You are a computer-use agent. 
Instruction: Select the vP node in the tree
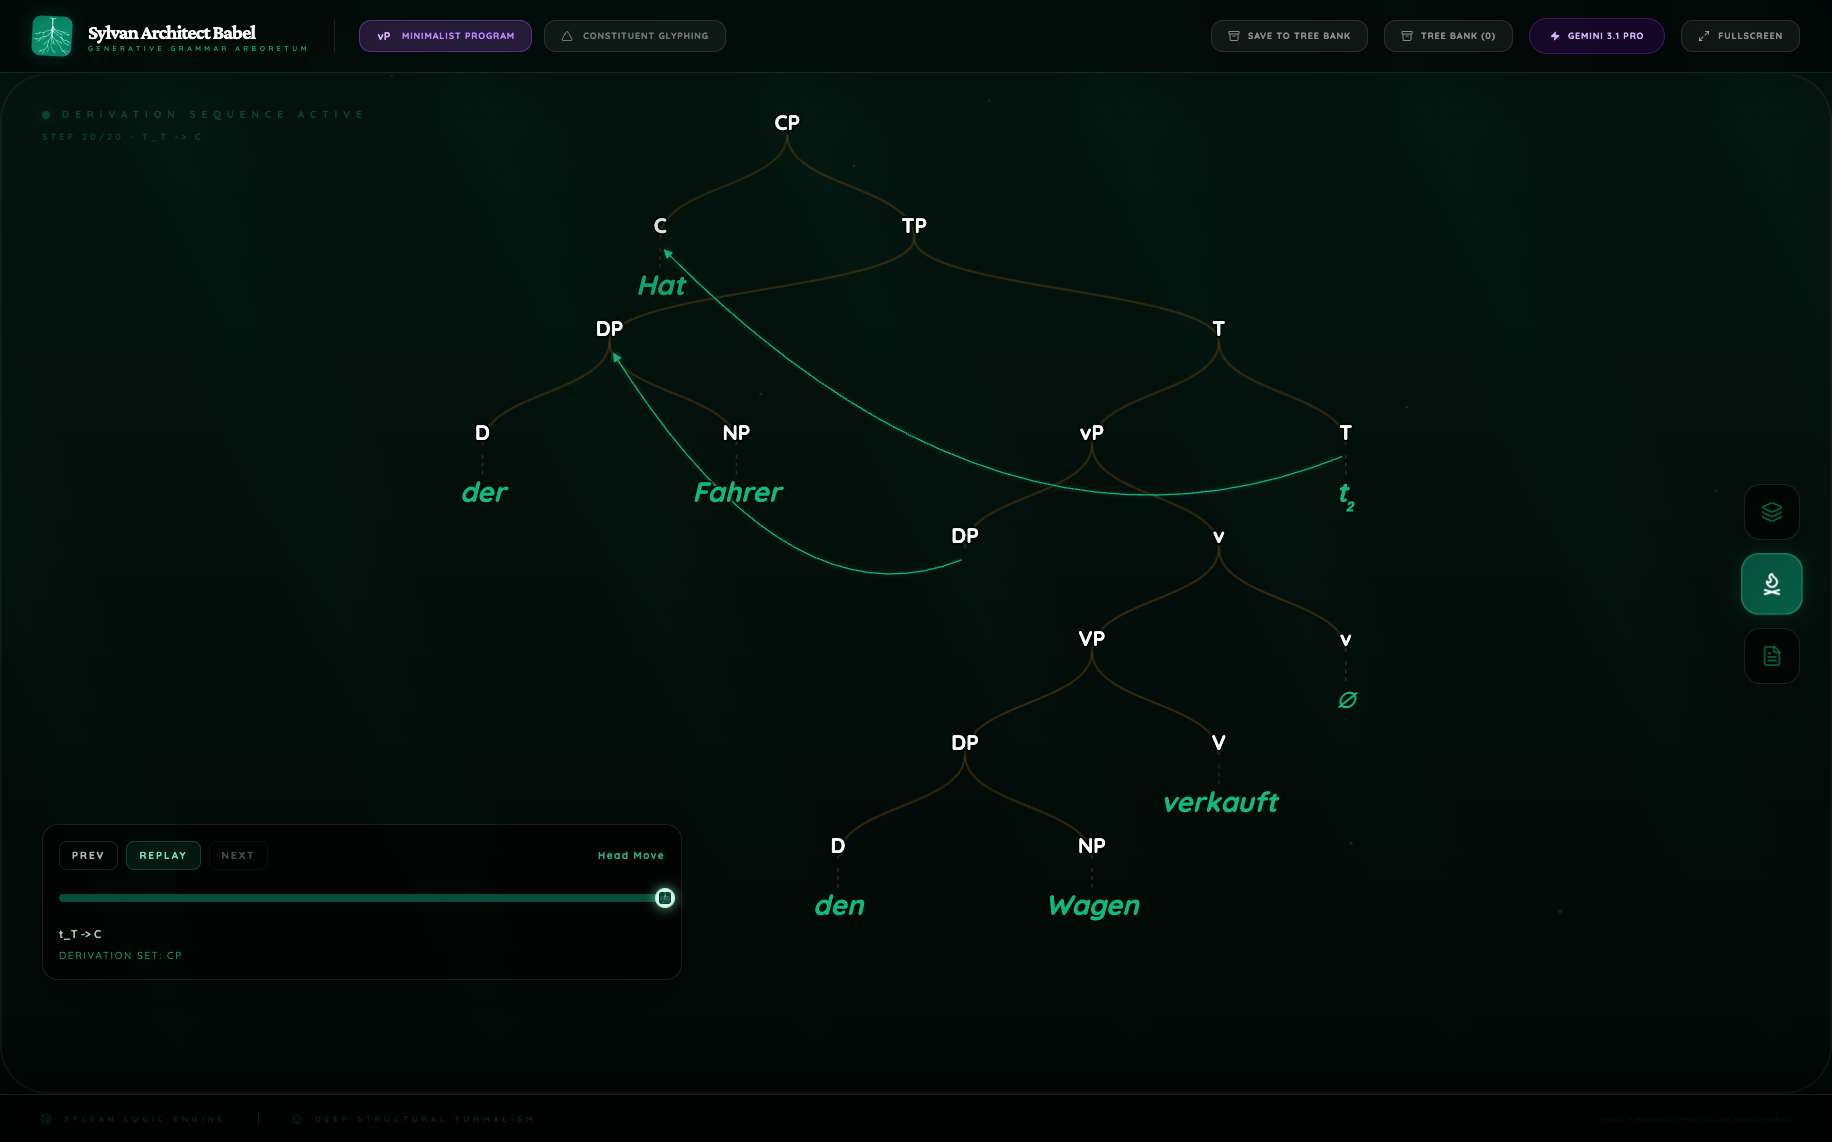(1091, 433)
